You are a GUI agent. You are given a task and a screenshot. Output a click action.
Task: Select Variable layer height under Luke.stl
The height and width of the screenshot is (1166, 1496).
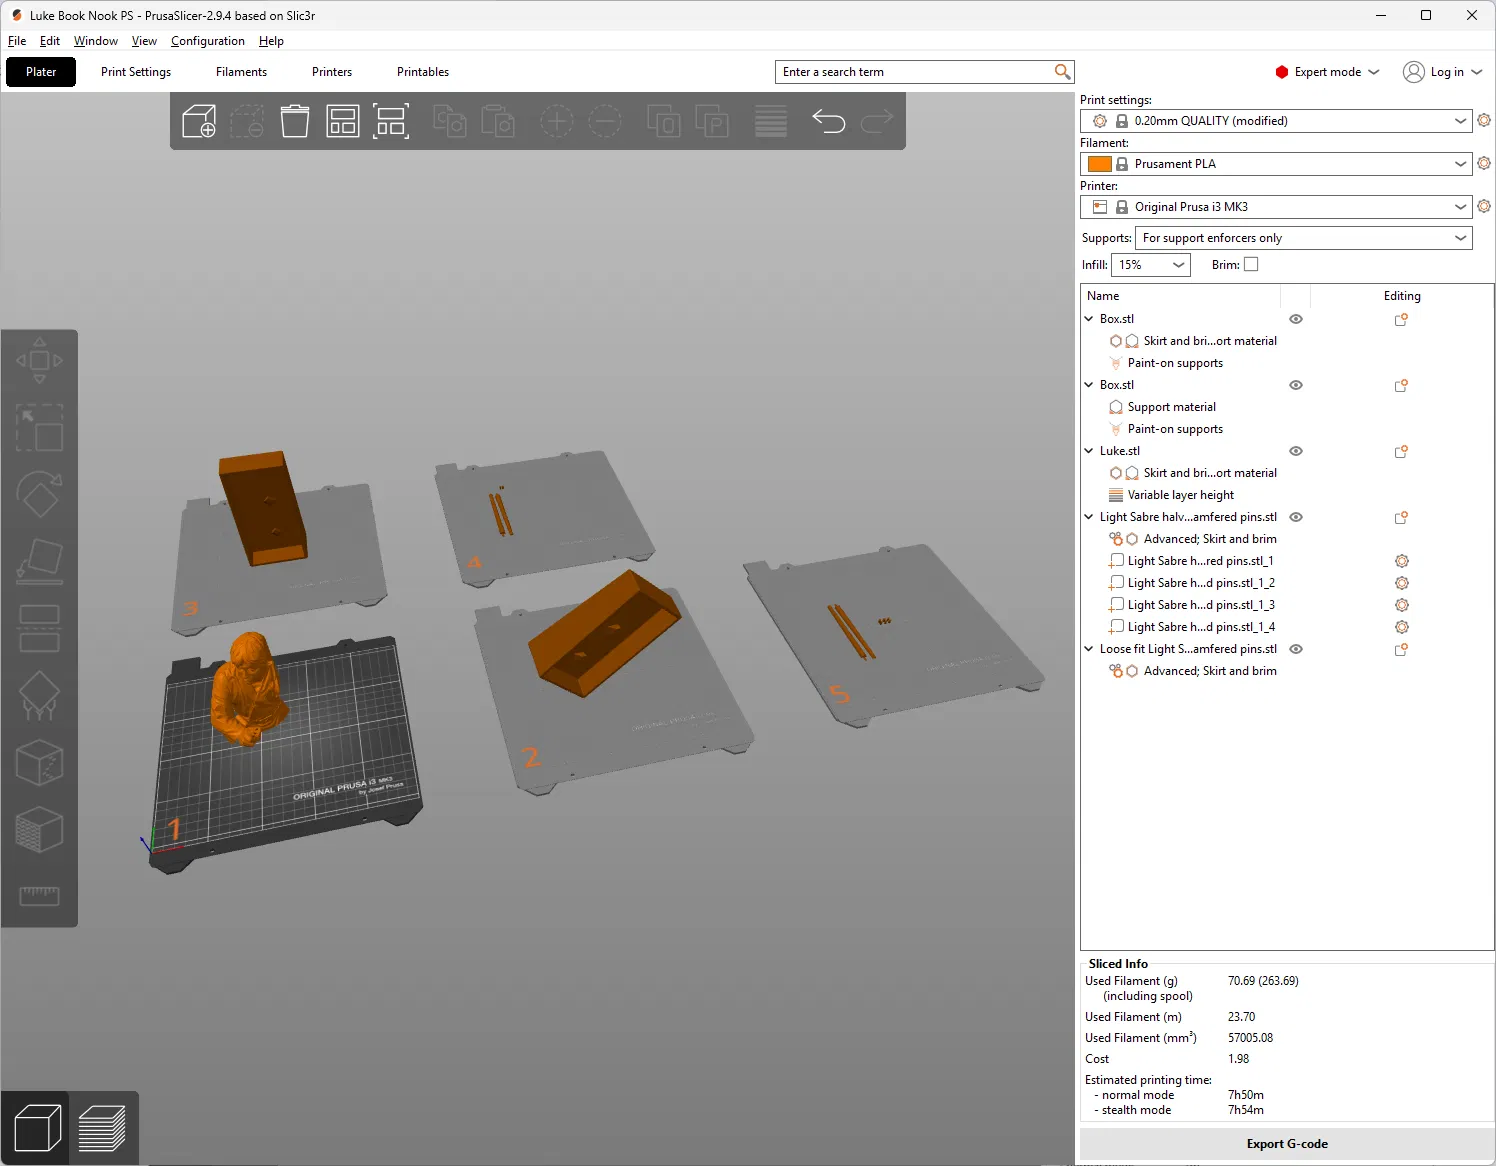pos(1180,495)
